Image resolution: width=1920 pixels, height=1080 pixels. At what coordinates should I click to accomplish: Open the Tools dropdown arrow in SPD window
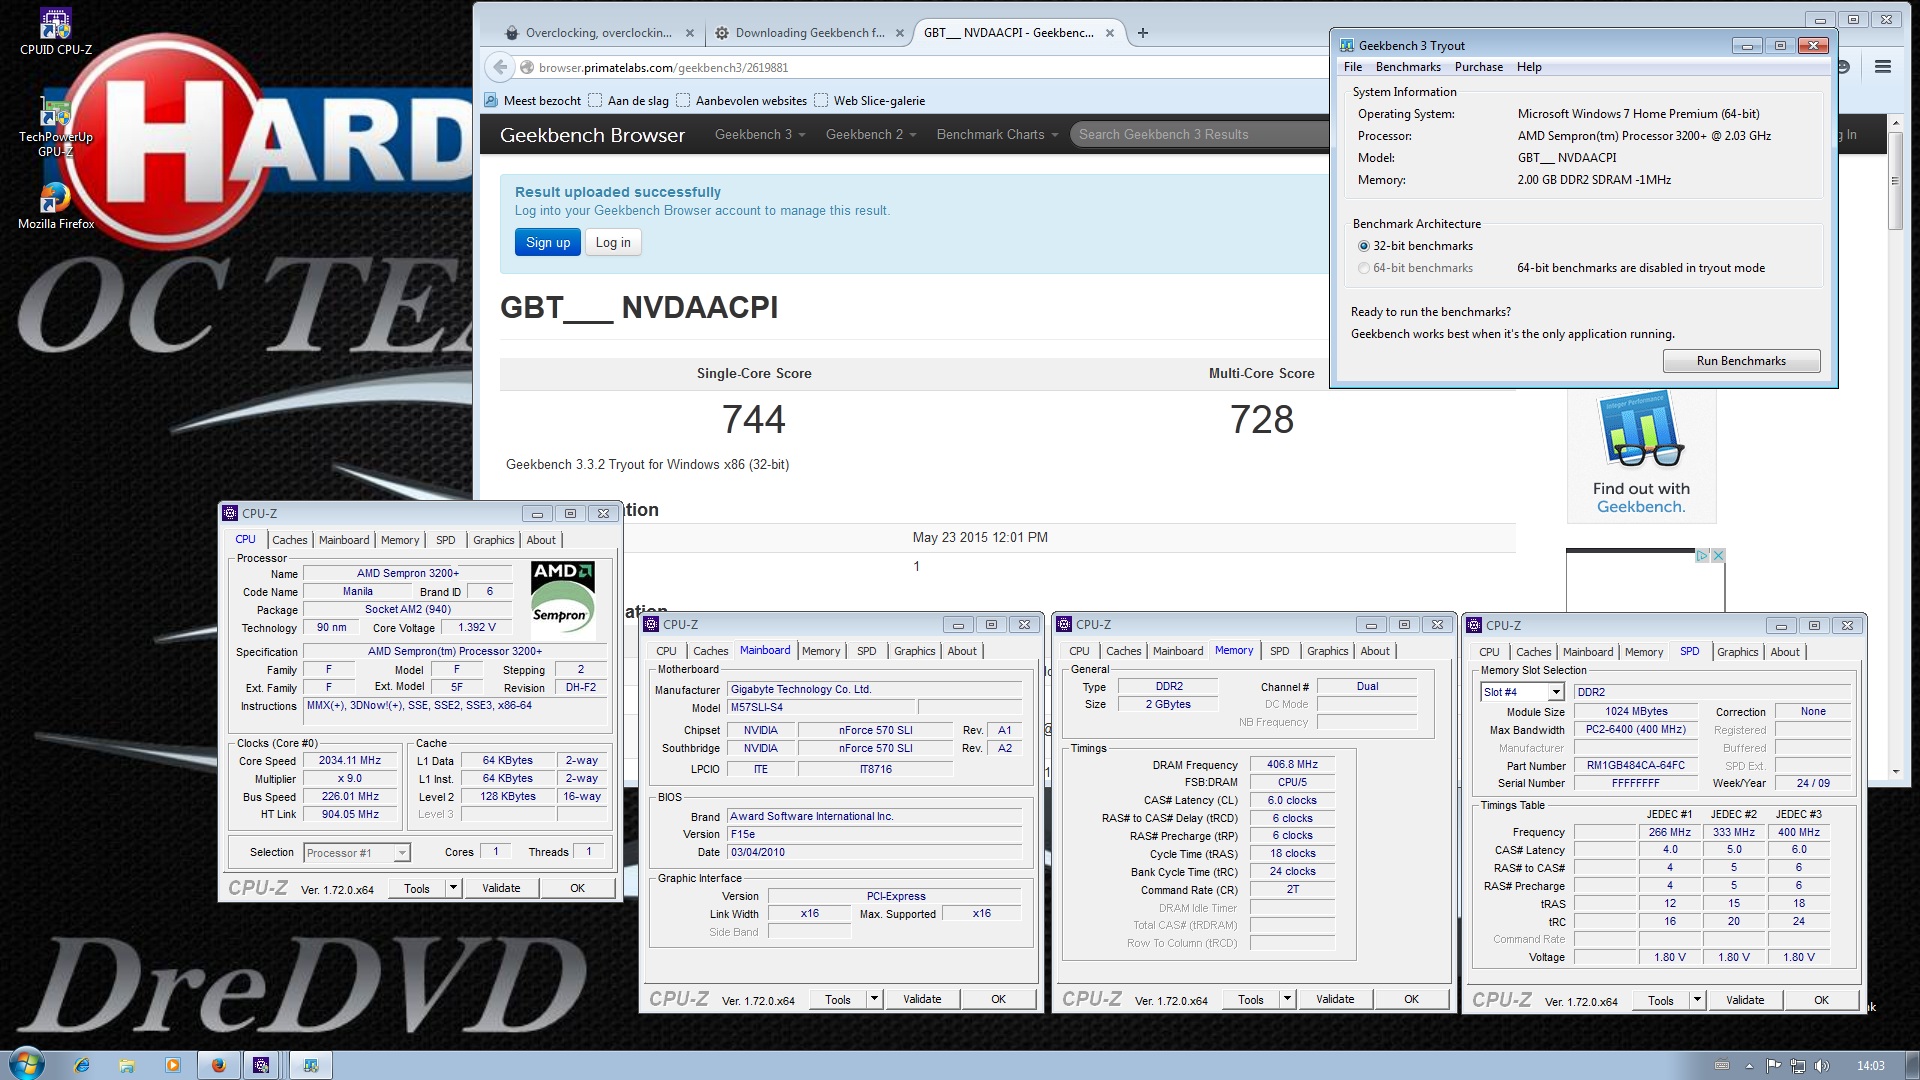(x=1697, y=1000)
